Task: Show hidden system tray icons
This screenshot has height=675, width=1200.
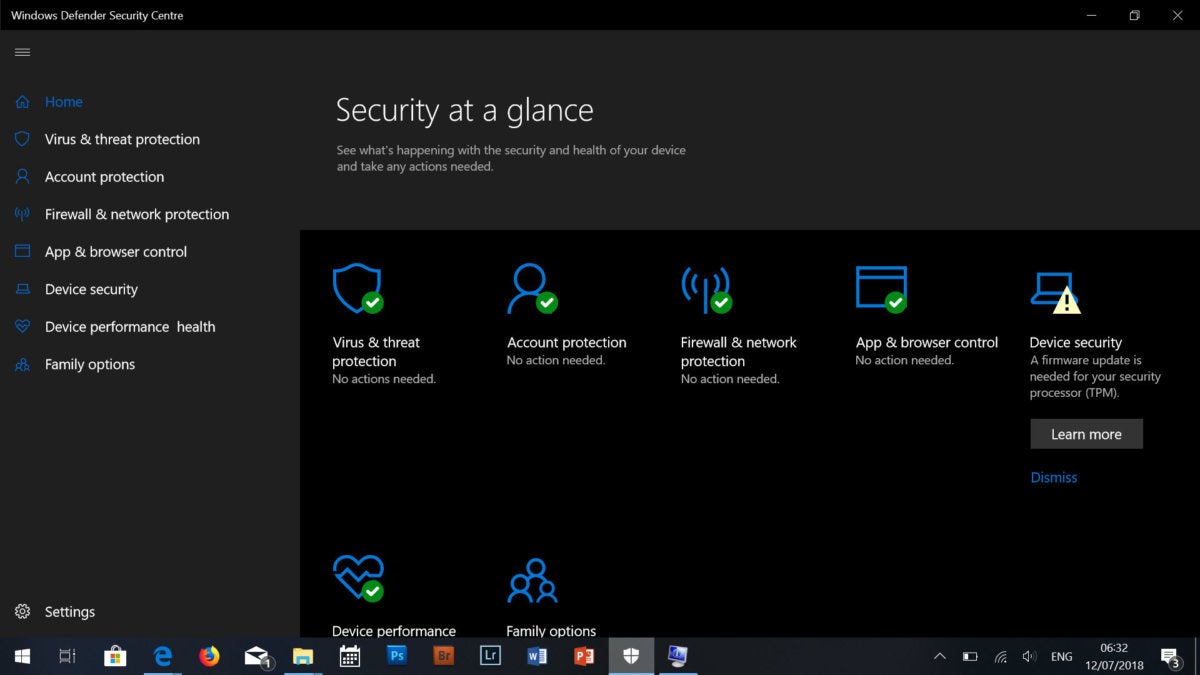Action: tap(940, 657)
